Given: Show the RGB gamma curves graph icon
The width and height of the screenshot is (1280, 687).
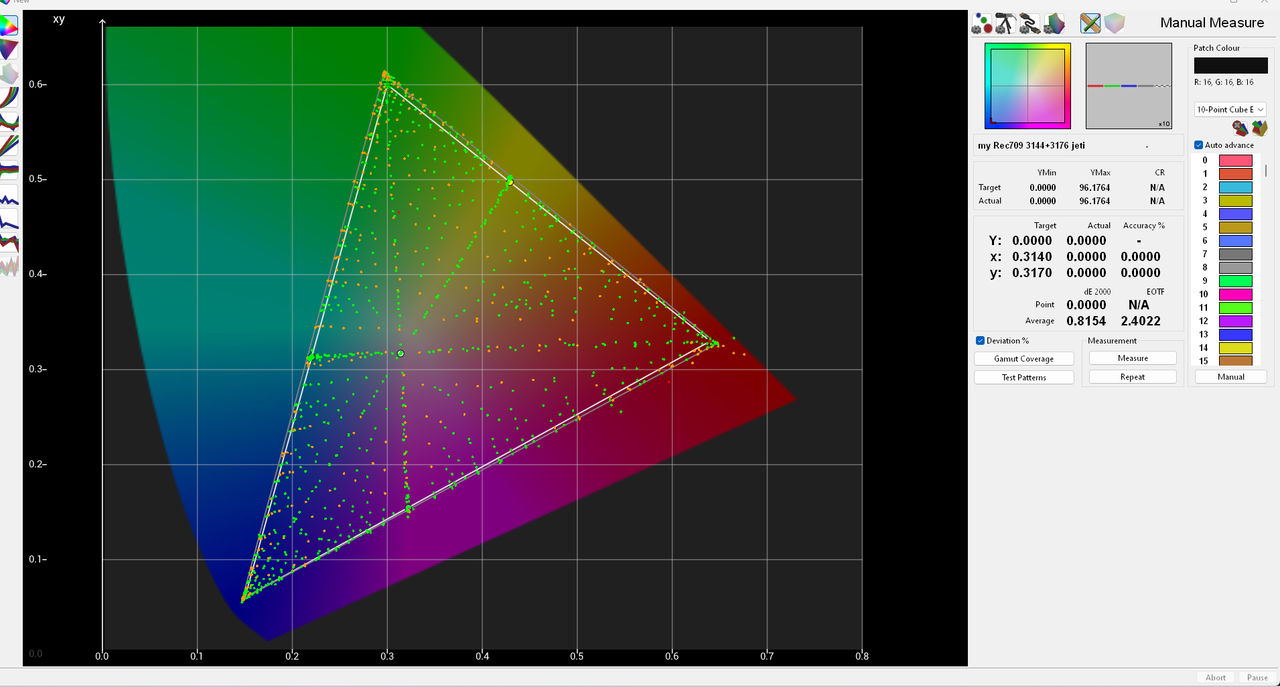Looking at the screenshot, I should point(9,97).
